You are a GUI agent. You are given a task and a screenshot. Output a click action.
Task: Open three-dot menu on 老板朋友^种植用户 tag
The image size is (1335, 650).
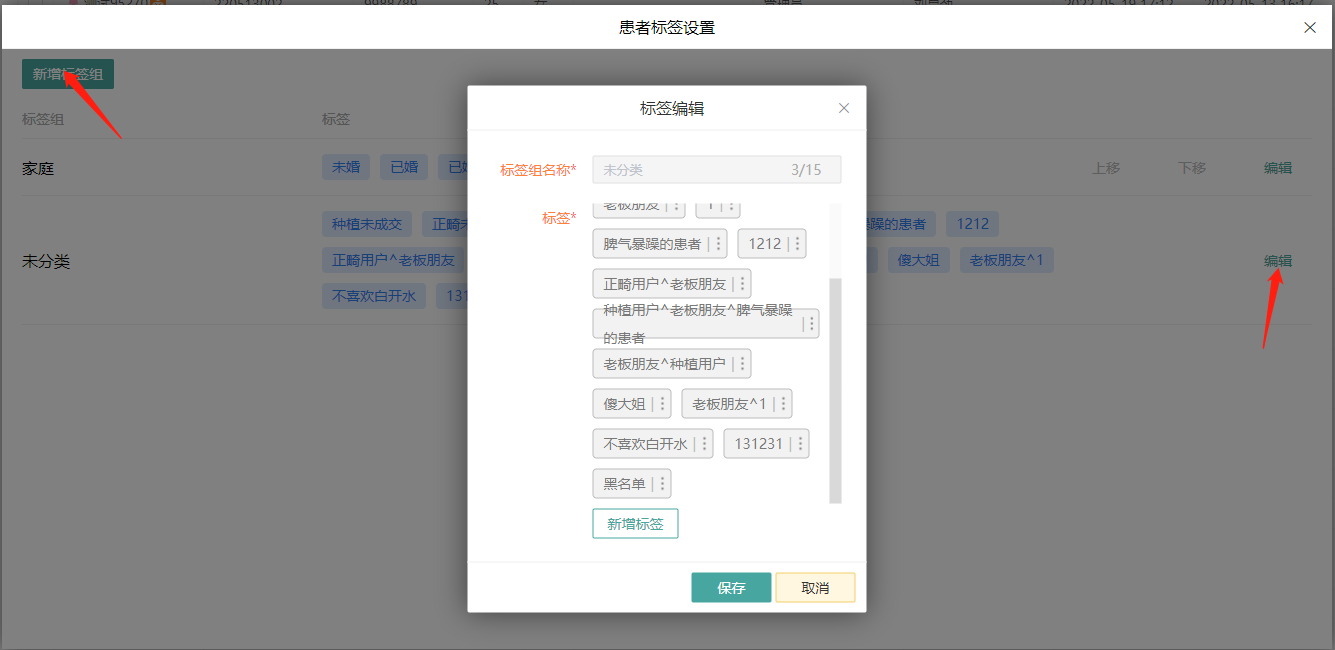click(x=742, y=364)
